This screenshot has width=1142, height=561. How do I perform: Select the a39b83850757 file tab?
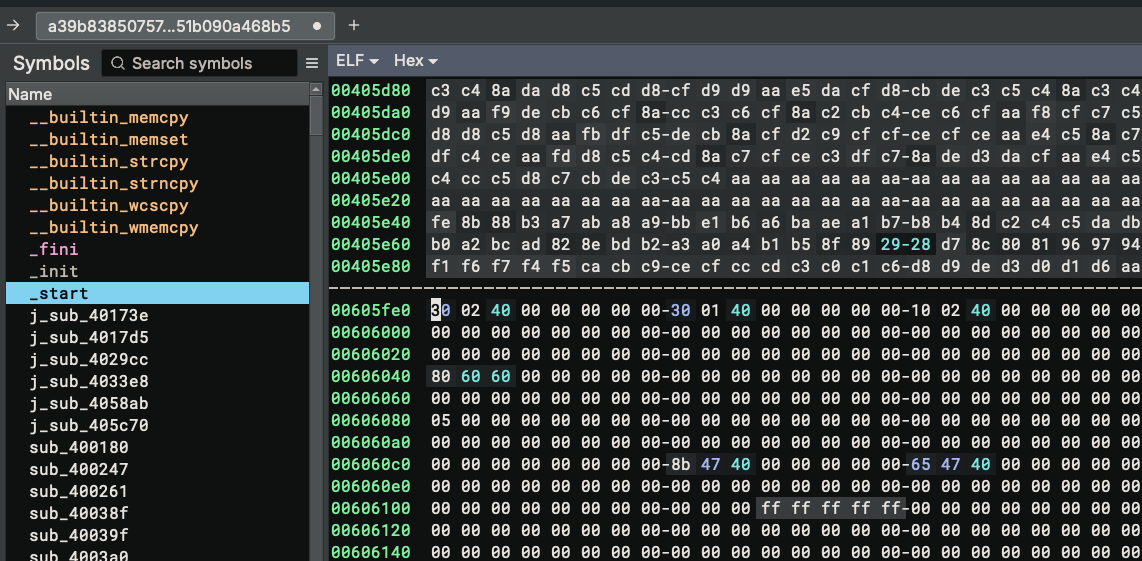point(168,25)
